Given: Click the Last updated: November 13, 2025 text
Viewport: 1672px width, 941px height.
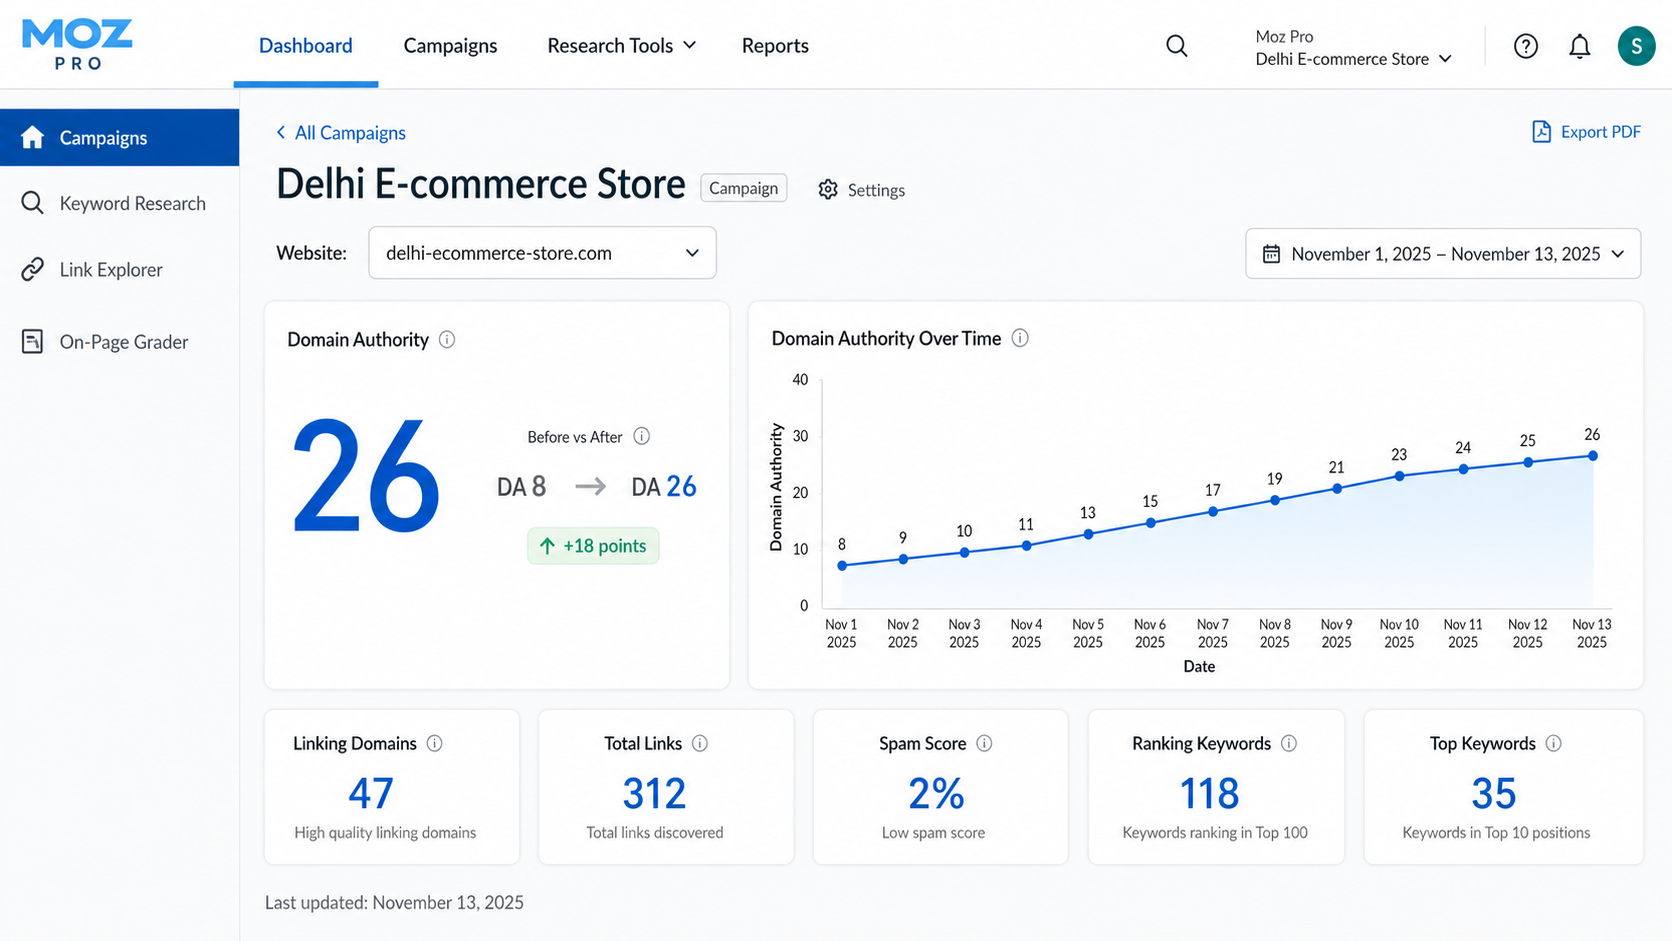Looking at the screenshot, I should coord(394,902).
